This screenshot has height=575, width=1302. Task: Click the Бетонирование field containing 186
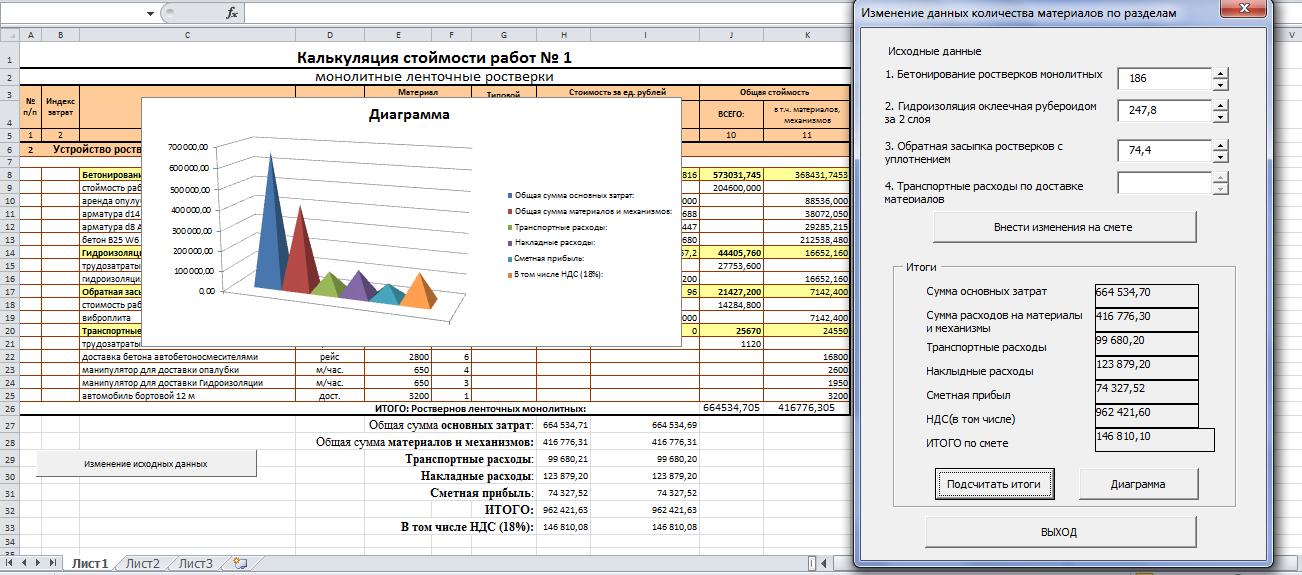coord(1165,79)
